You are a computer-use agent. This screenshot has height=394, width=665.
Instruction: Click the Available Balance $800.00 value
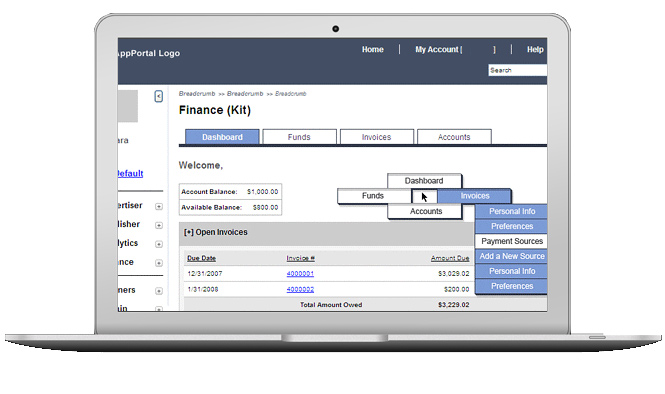point(265,207)
